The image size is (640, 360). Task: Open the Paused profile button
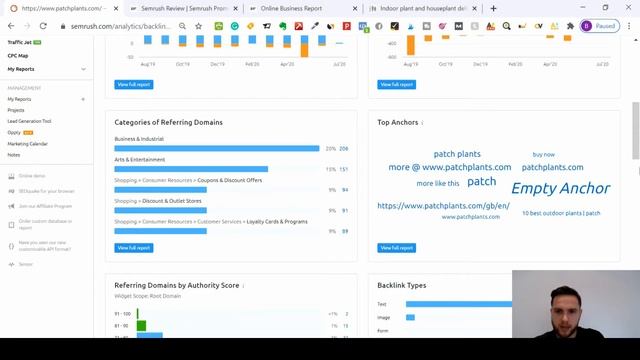point(600,26)
